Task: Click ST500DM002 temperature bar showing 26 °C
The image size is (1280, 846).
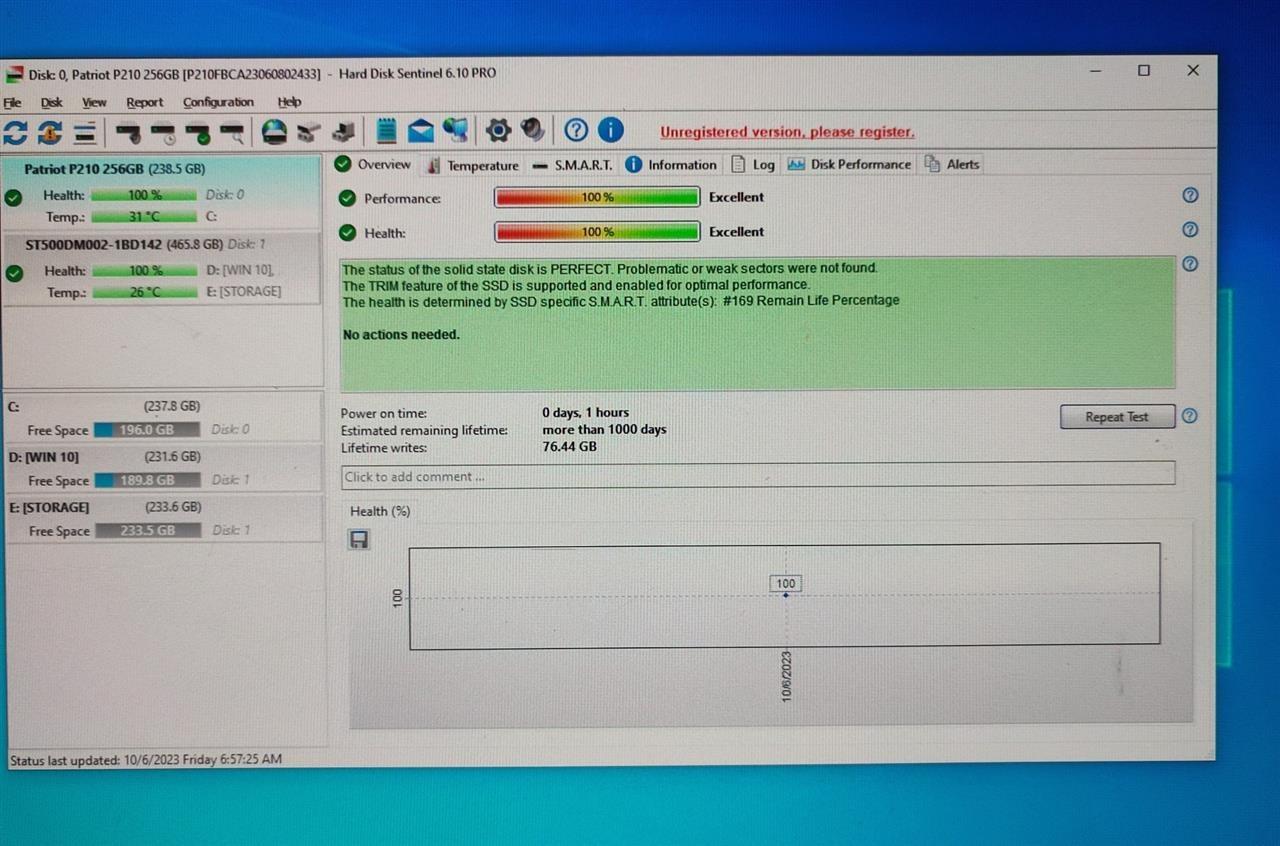Action: pos(144,292)
